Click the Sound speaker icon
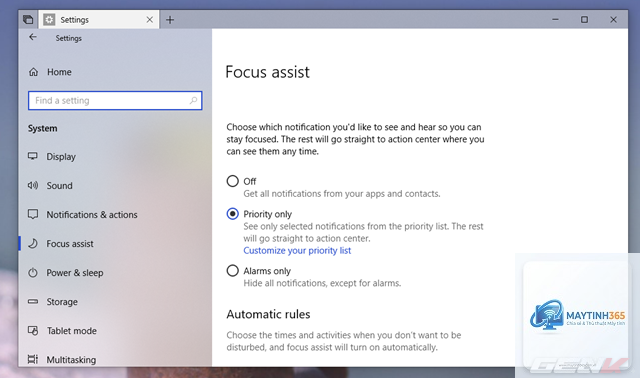The height and width of the screenshot is (378, 640). coord(33,185)
